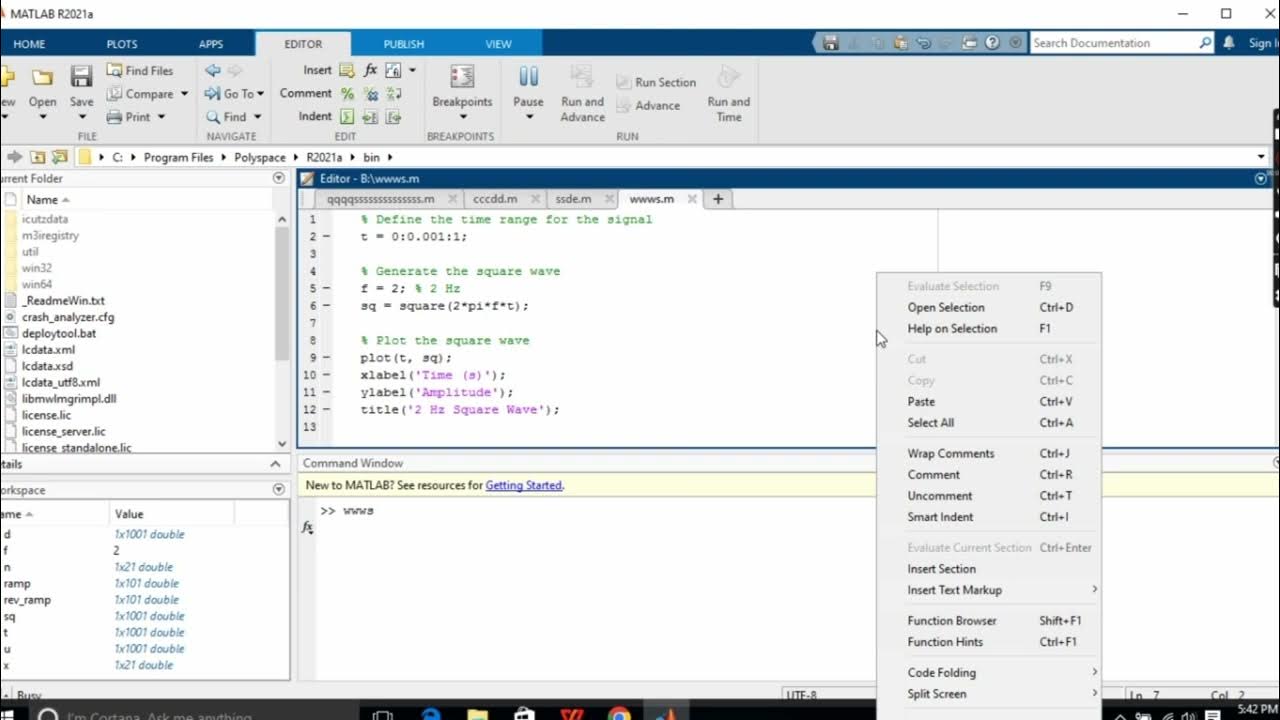1280x720 pixels.
Task: Click the Smart Indent icon
Action: (347, 117)
